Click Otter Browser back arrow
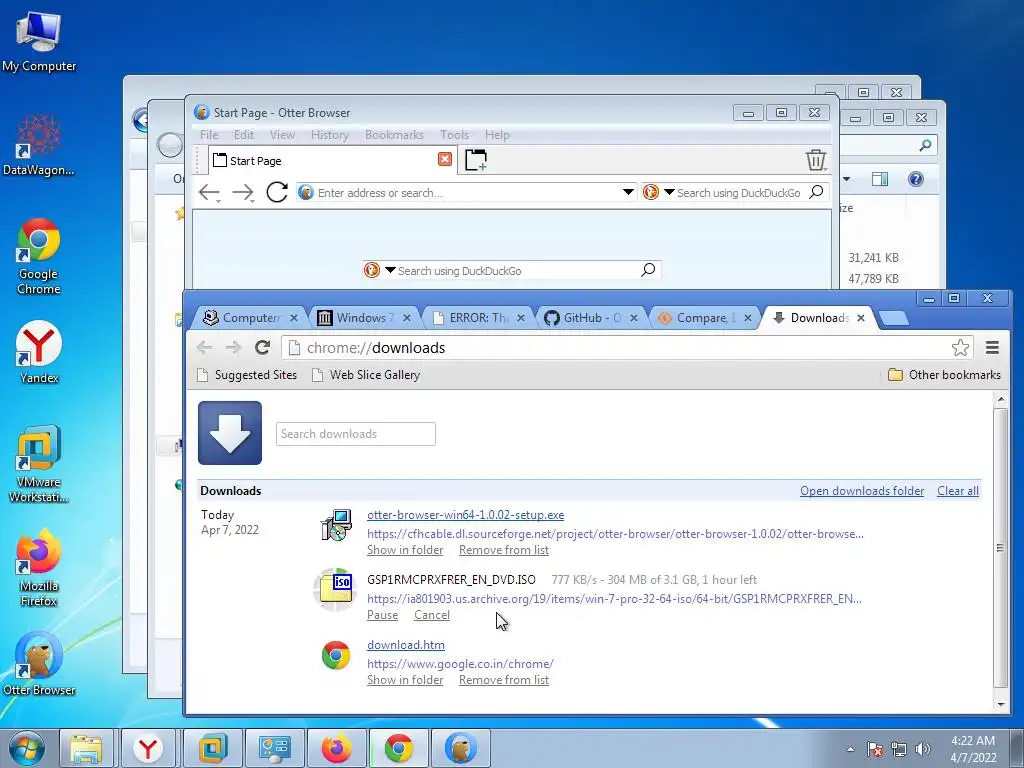The width and height of the screenshot is (1024, 768). pyautogui.click(x=209, y=192)
